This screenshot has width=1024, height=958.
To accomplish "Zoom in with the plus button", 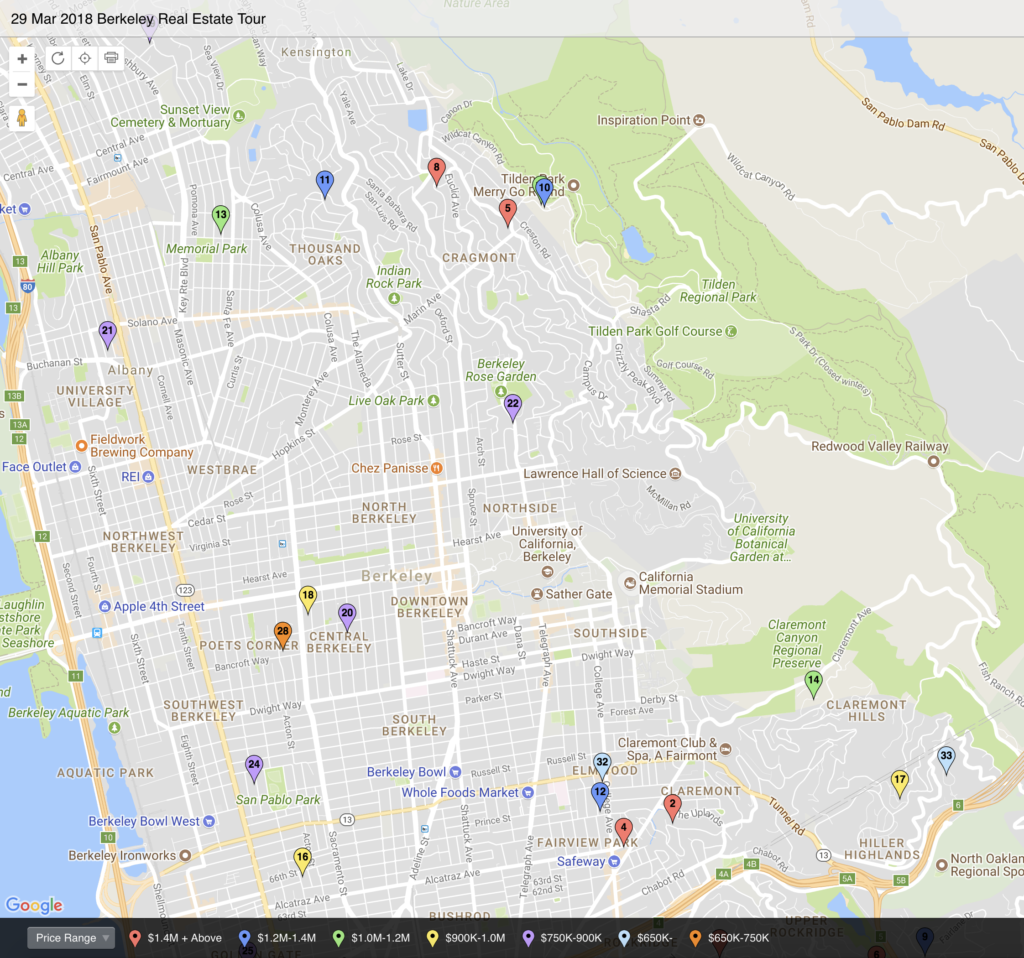I will coord(22,59).
